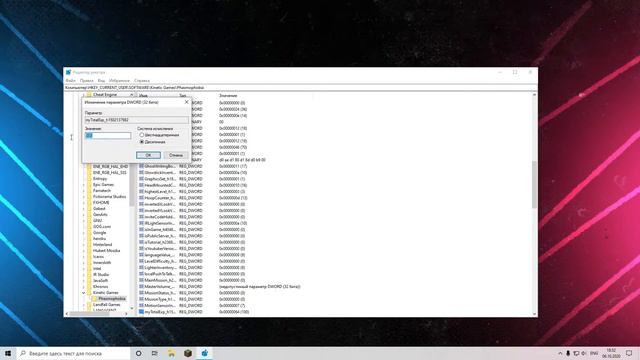Open the Файл menu
The width and height of the screenshot is (640, 360).
[70, 81]
